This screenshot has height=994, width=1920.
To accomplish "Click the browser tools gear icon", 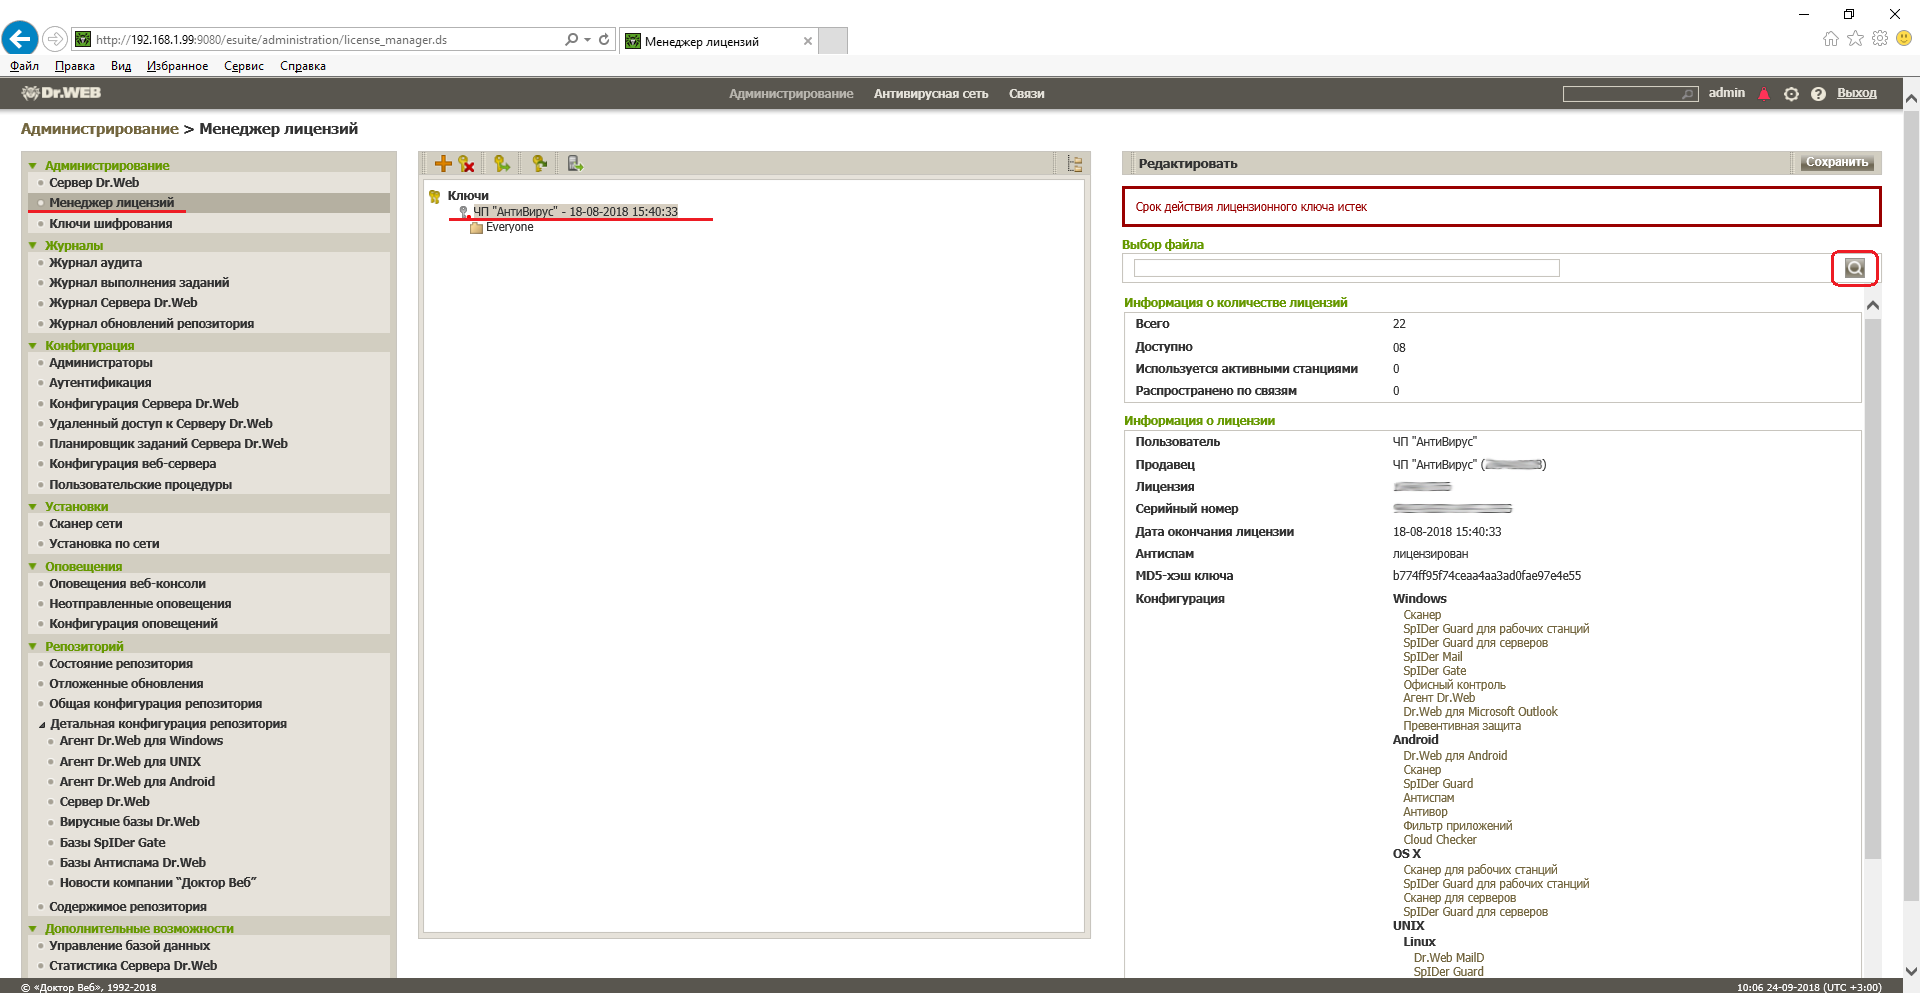I will pos(1880,38).
